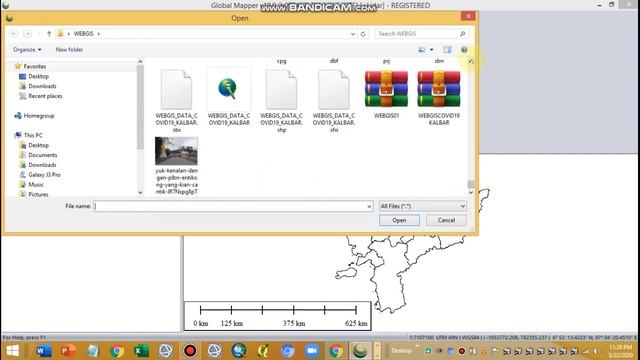640x360 pixels.
Task: Click New folder button
Action: click(x=69, y=49)
